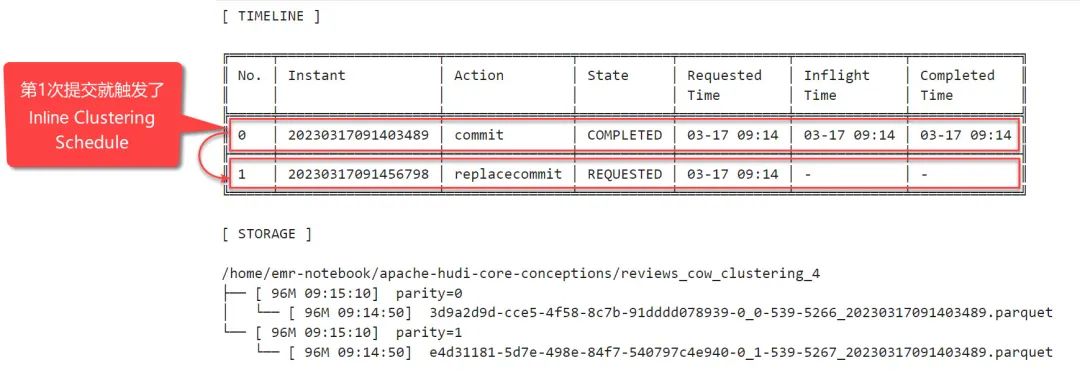Image resolution: width=1080 pixels, height=373 pixels.
Task: Click the Action column header
Action: [479, 76]
